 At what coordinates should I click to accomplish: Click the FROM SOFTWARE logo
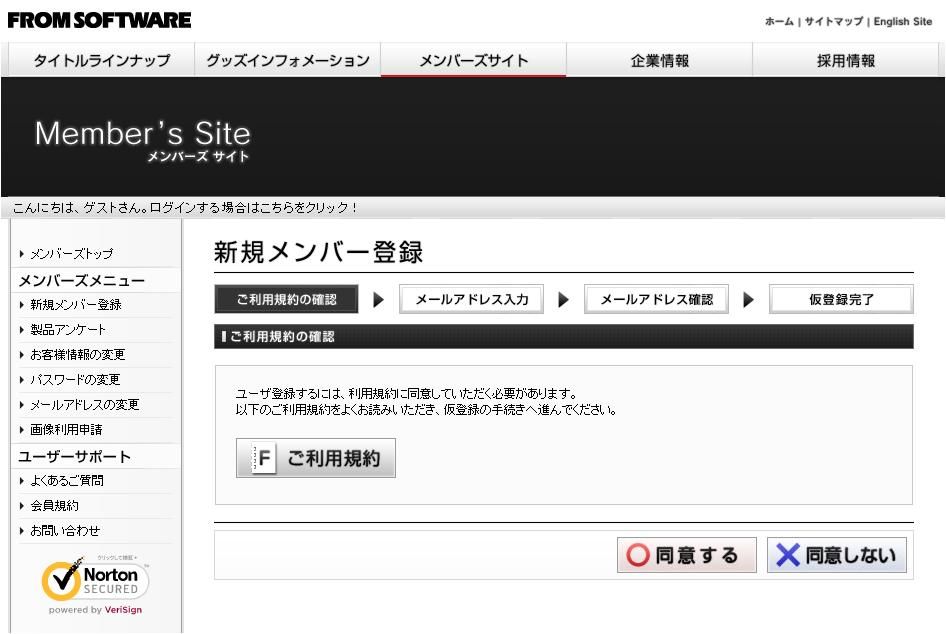click(x=99, y=20)
